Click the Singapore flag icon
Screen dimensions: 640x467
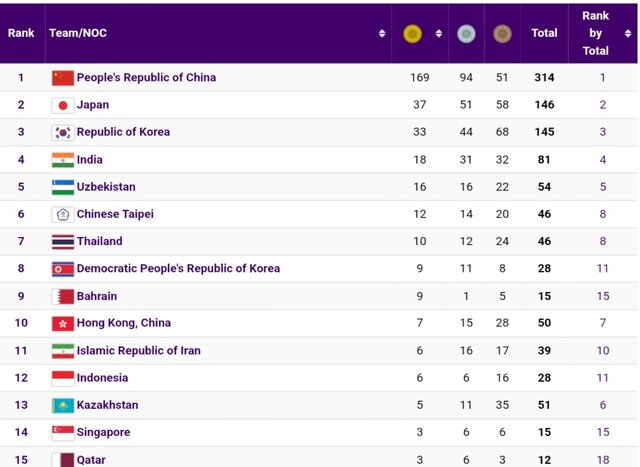tap(62, 432)
